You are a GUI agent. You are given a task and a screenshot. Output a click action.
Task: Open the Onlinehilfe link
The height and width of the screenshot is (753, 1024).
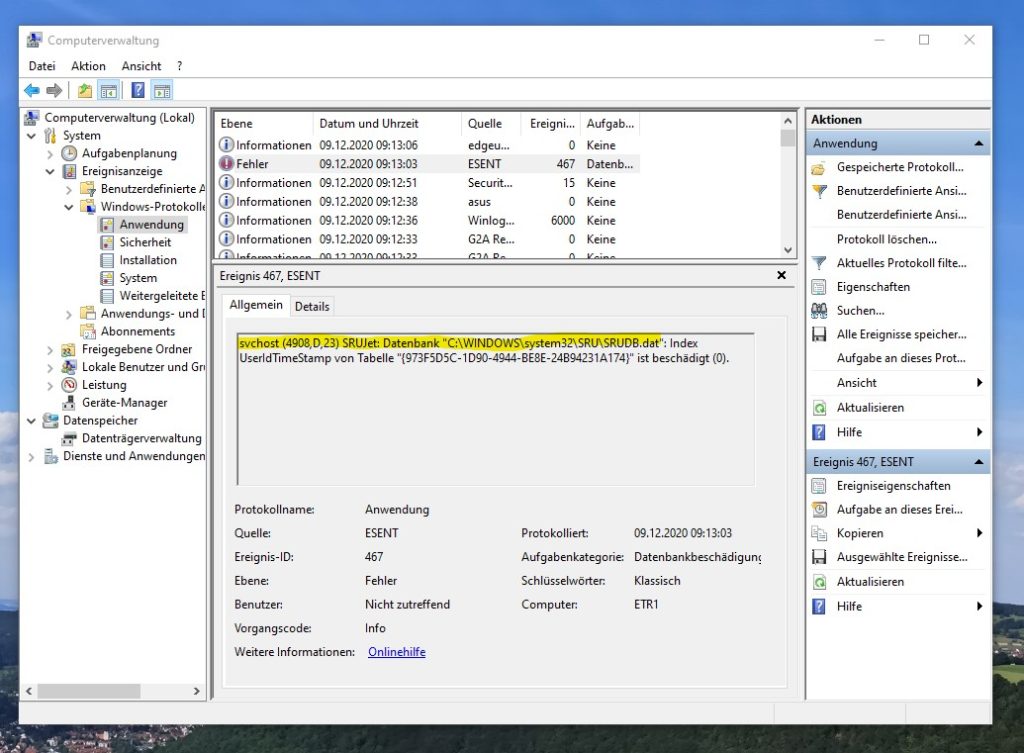click(x=396, y=652)
